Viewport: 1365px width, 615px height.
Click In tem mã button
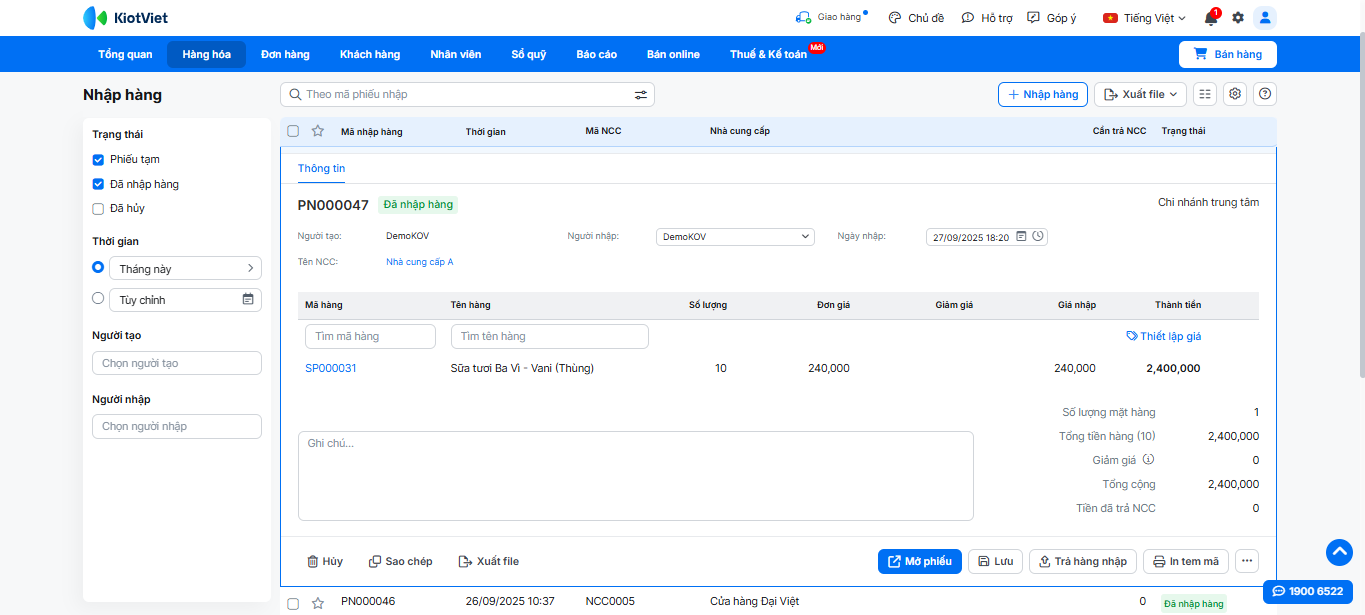[1186, 561]
